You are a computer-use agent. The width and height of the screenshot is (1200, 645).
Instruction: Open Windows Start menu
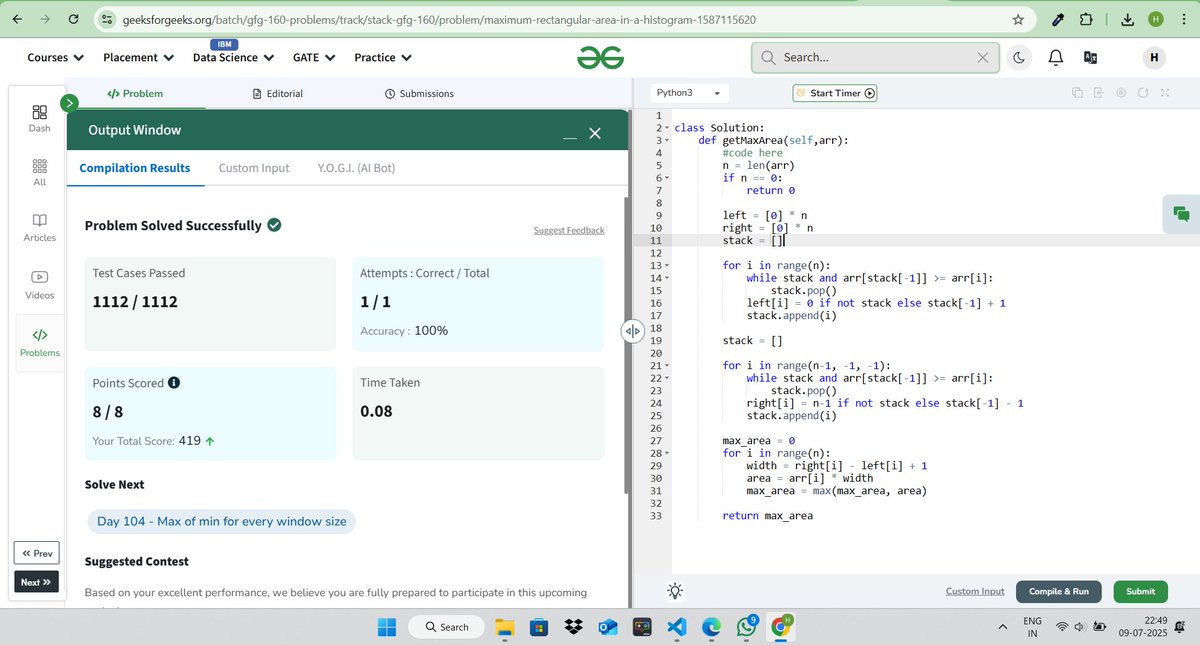pyautogui.click(x=386, y=627)
